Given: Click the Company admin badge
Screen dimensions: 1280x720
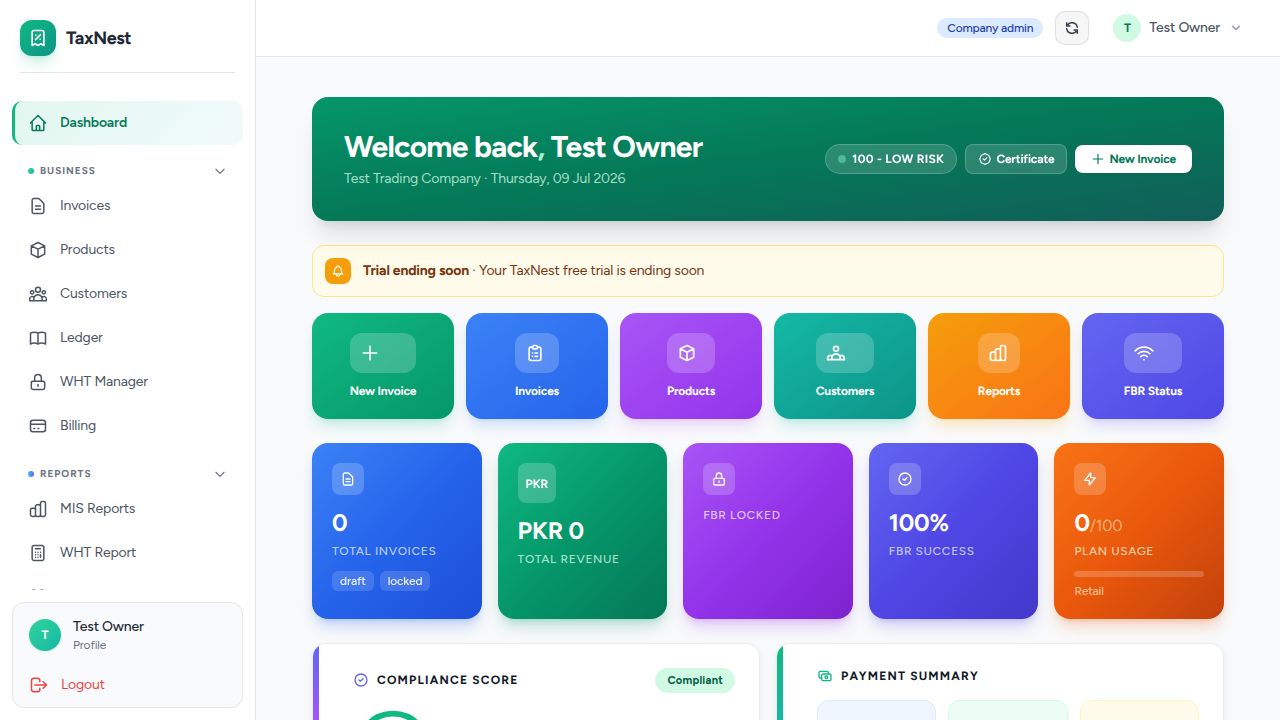Looking at the screenshot, I should 990,28.
